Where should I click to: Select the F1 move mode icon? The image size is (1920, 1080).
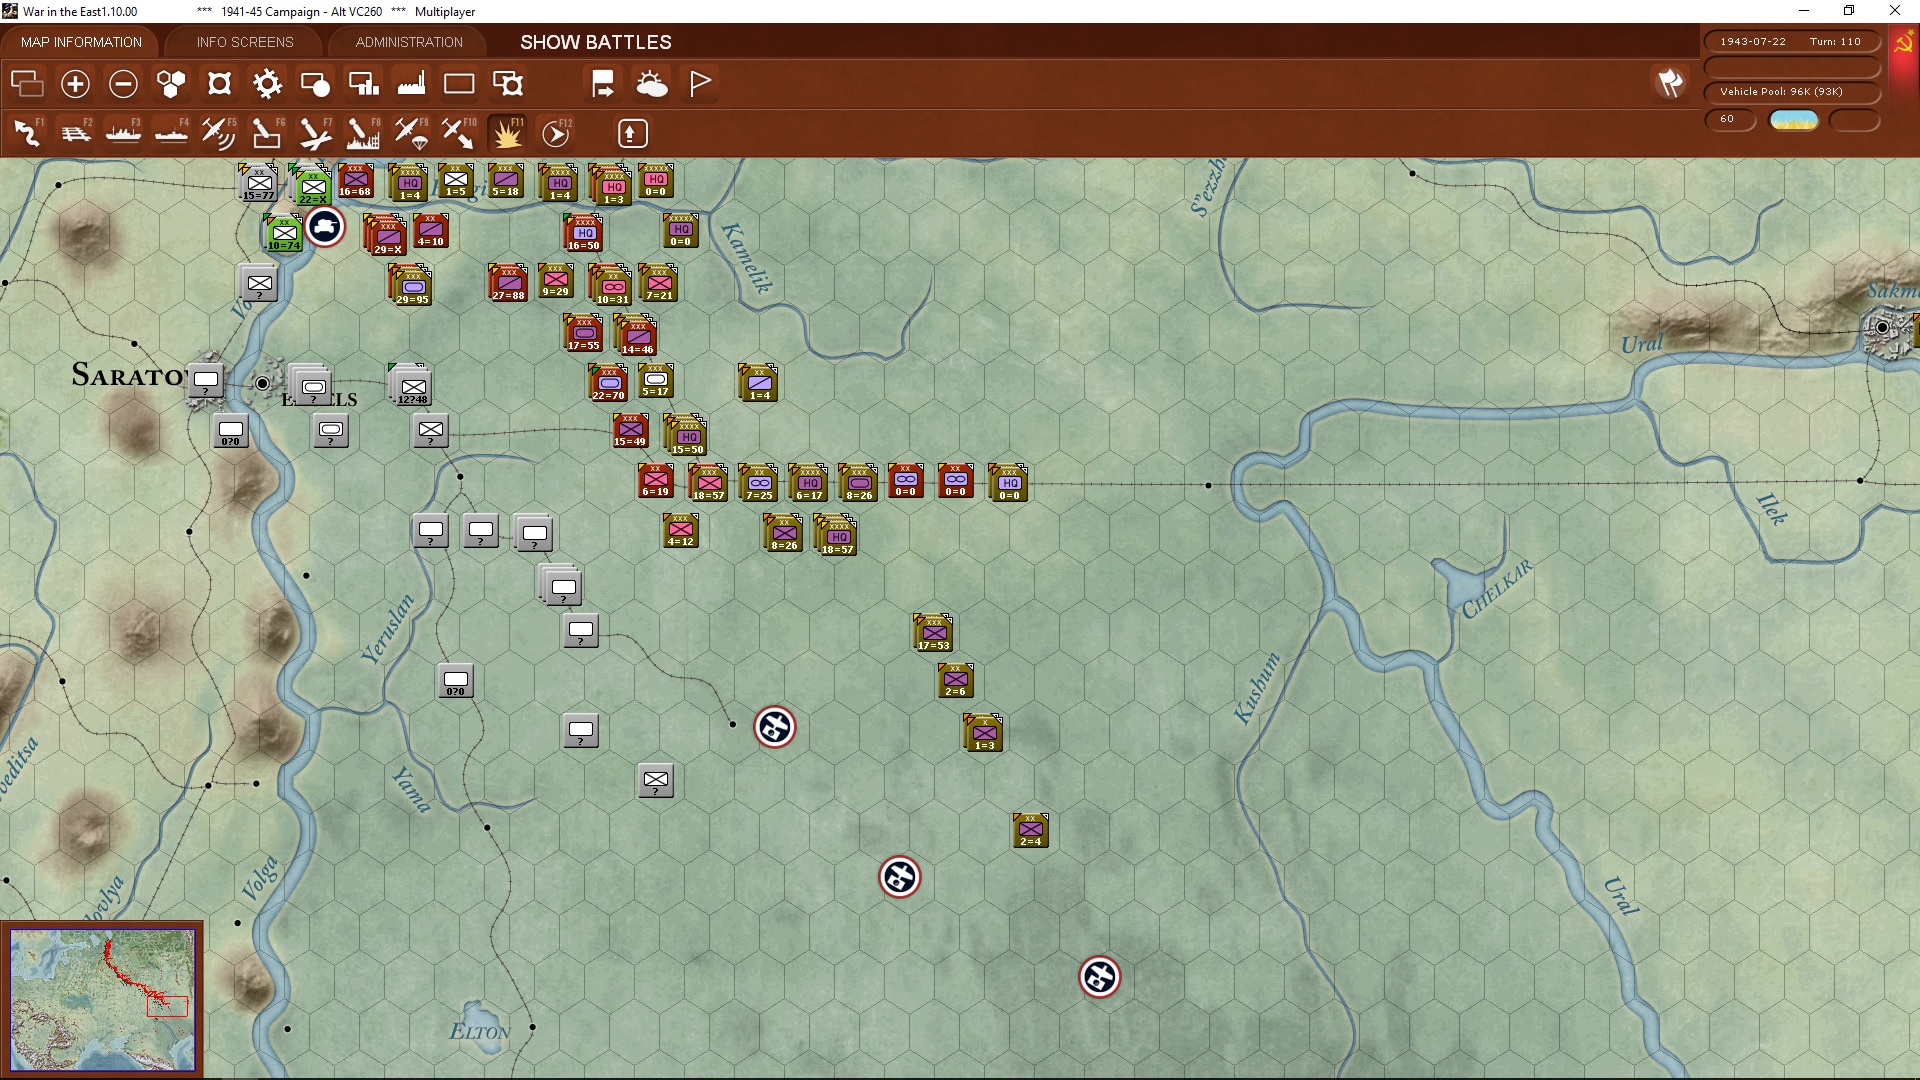point(27,133)
